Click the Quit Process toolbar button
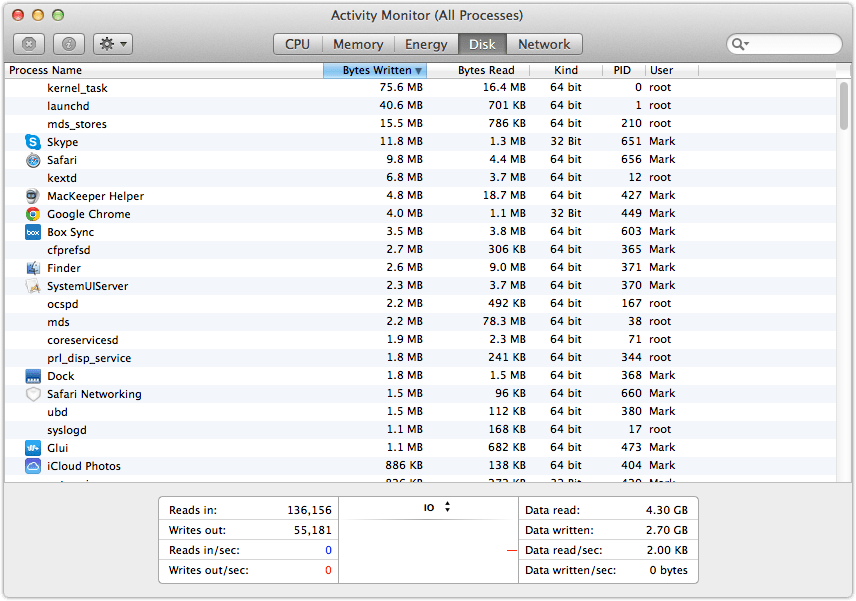Image resolution: width=856 pixels, height=601 pixels. tap(29, 44)
